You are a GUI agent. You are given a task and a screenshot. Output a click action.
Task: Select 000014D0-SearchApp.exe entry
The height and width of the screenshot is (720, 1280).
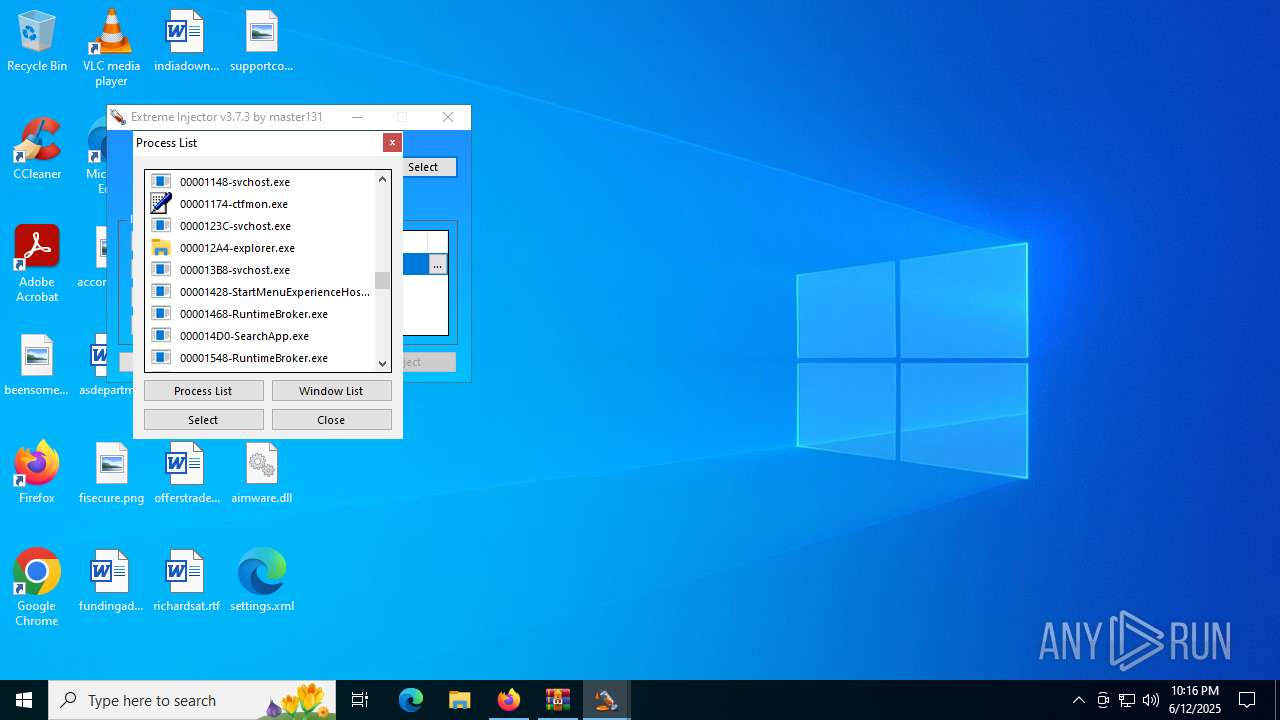tap(260, 336)
